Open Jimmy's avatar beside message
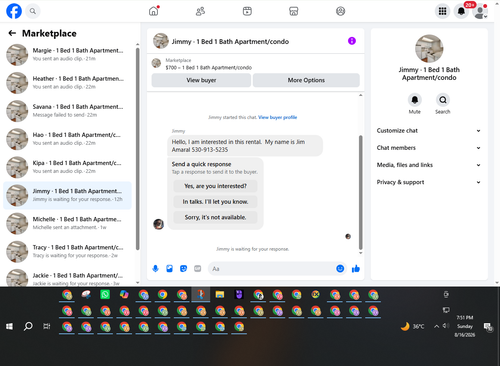 pos(158,224)
